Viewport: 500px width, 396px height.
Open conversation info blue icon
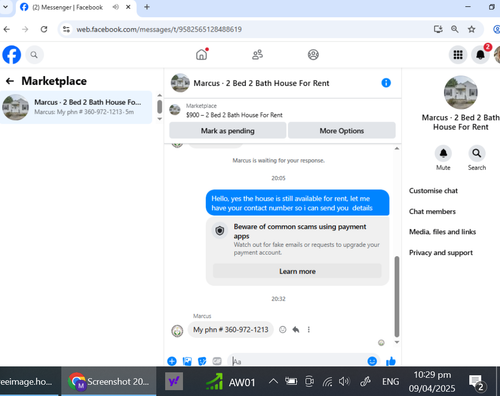pos(386,83)
